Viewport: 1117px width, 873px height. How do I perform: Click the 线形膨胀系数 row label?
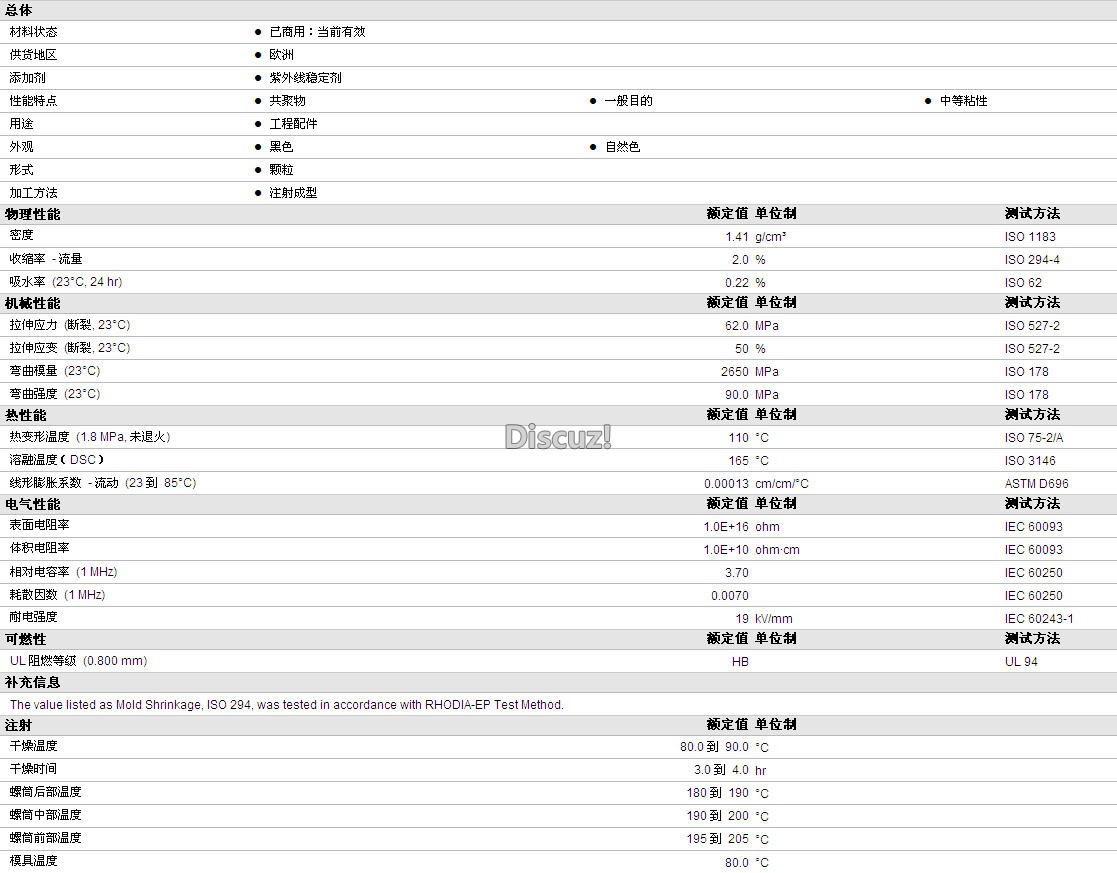(x=103, y=483)
